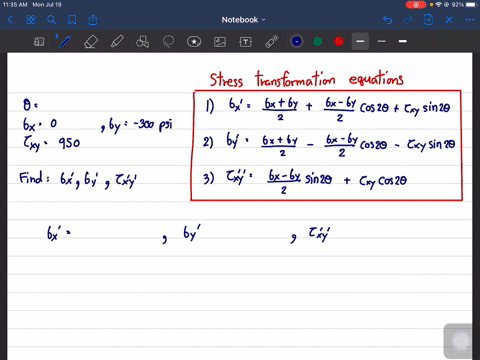The height and width of the screenshot is (360, 480).
Task: Tap the battery status icon
Action: [x=472, y=5]
